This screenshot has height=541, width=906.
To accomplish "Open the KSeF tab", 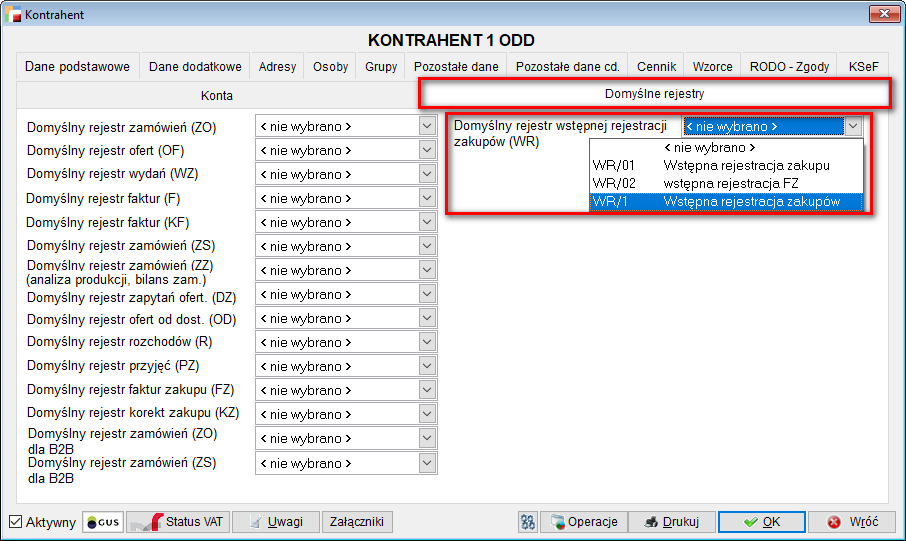I will [x=863, y=67].
